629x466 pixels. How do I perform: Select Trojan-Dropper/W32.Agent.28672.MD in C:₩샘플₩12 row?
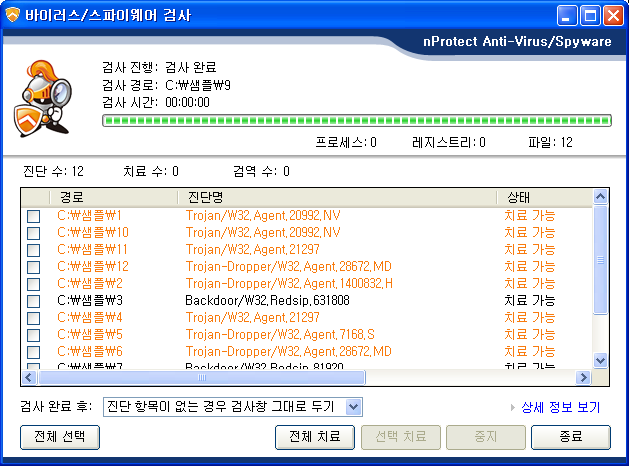coord(288,266)
